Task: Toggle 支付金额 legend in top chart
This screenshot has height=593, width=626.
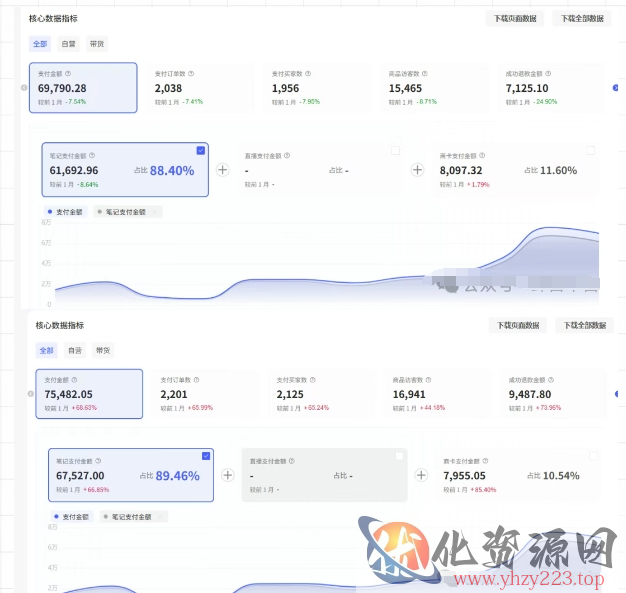Action: [x=65, y=212]
